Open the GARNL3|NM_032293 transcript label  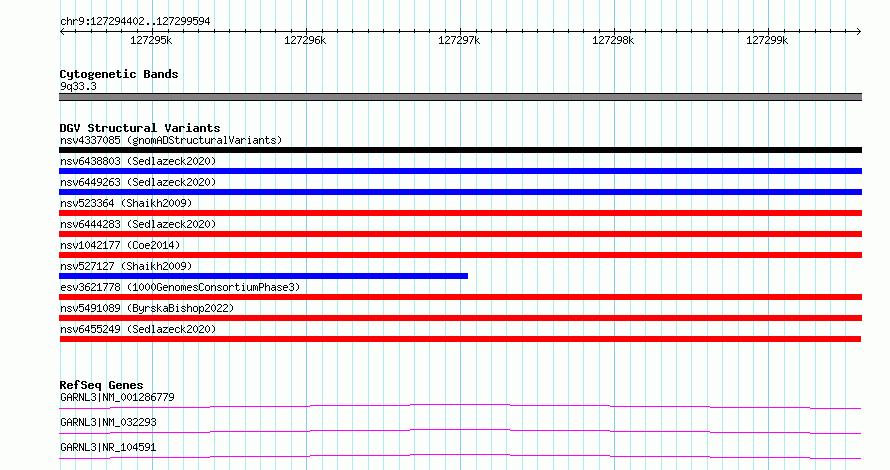pyautogui.click(x=108, y=422)
